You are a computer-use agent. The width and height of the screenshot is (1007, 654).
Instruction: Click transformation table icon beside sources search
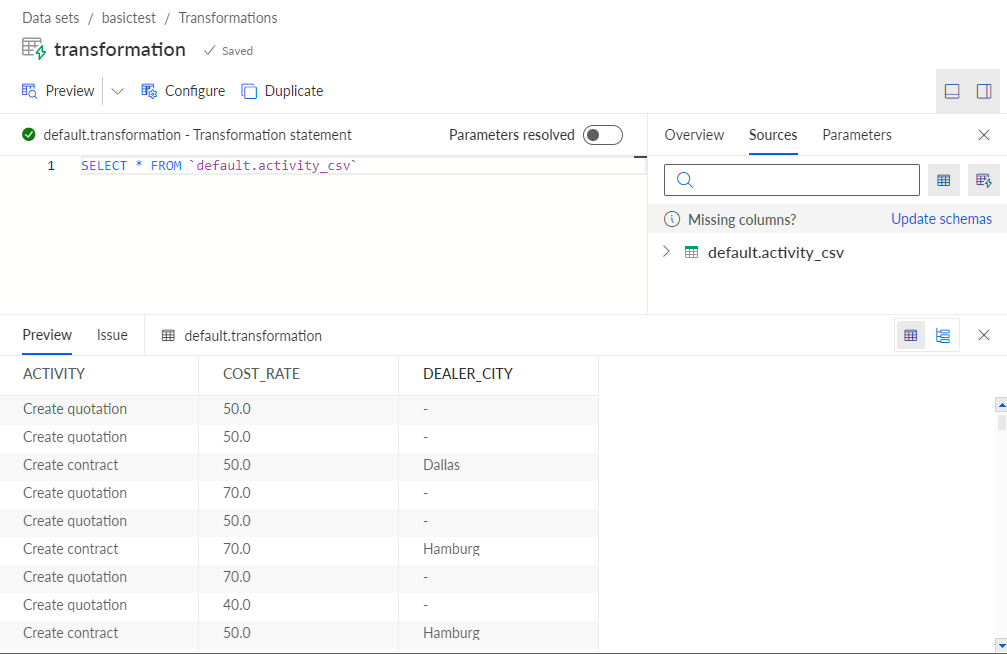tap(983, 180)
